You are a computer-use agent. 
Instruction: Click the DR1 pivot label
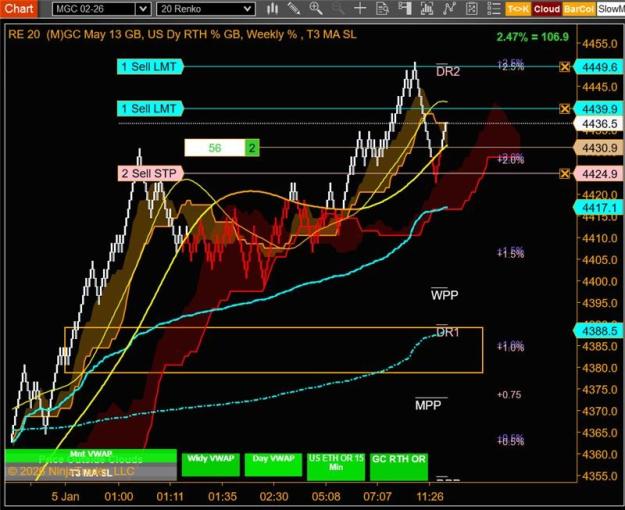(x=448, y=332)
